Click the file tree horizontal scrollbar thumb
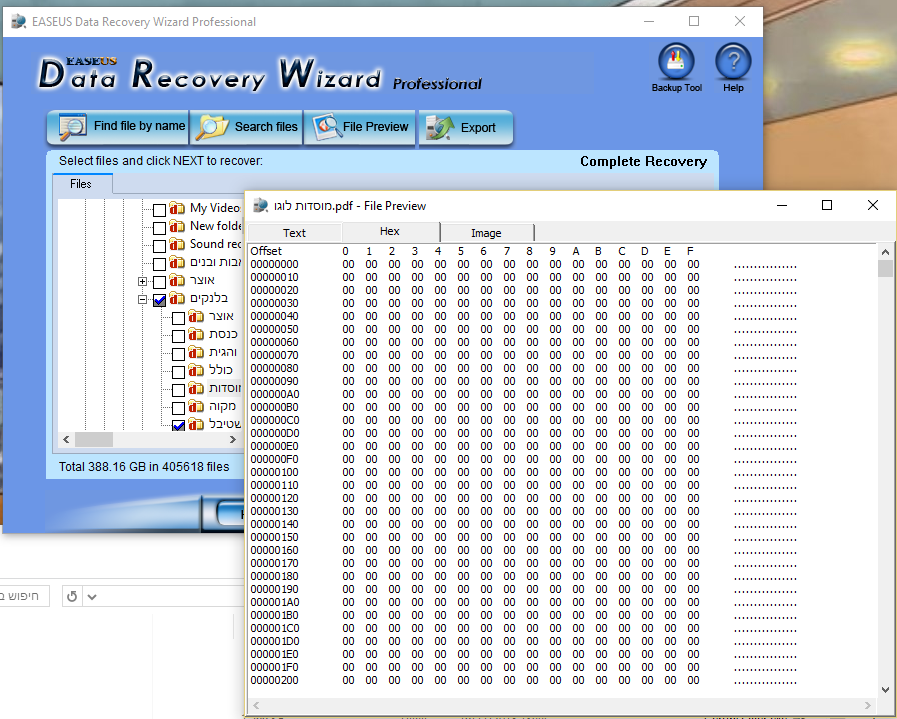 coord(94,439)
